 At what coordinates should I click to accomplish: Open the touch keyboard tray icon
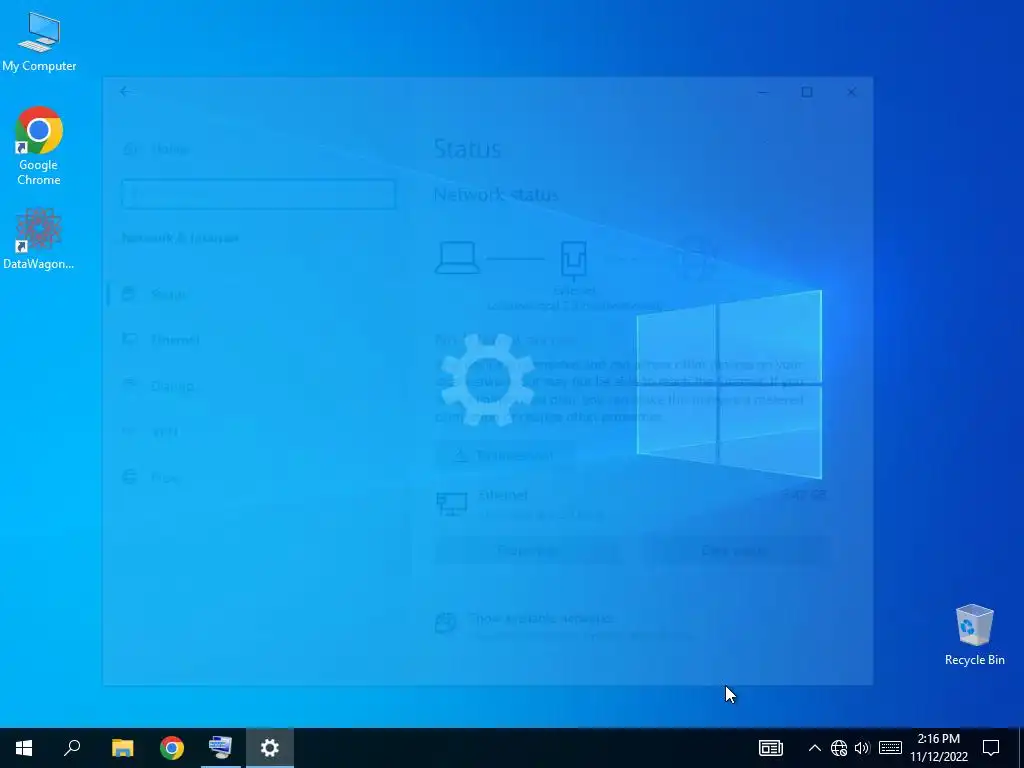890,748
